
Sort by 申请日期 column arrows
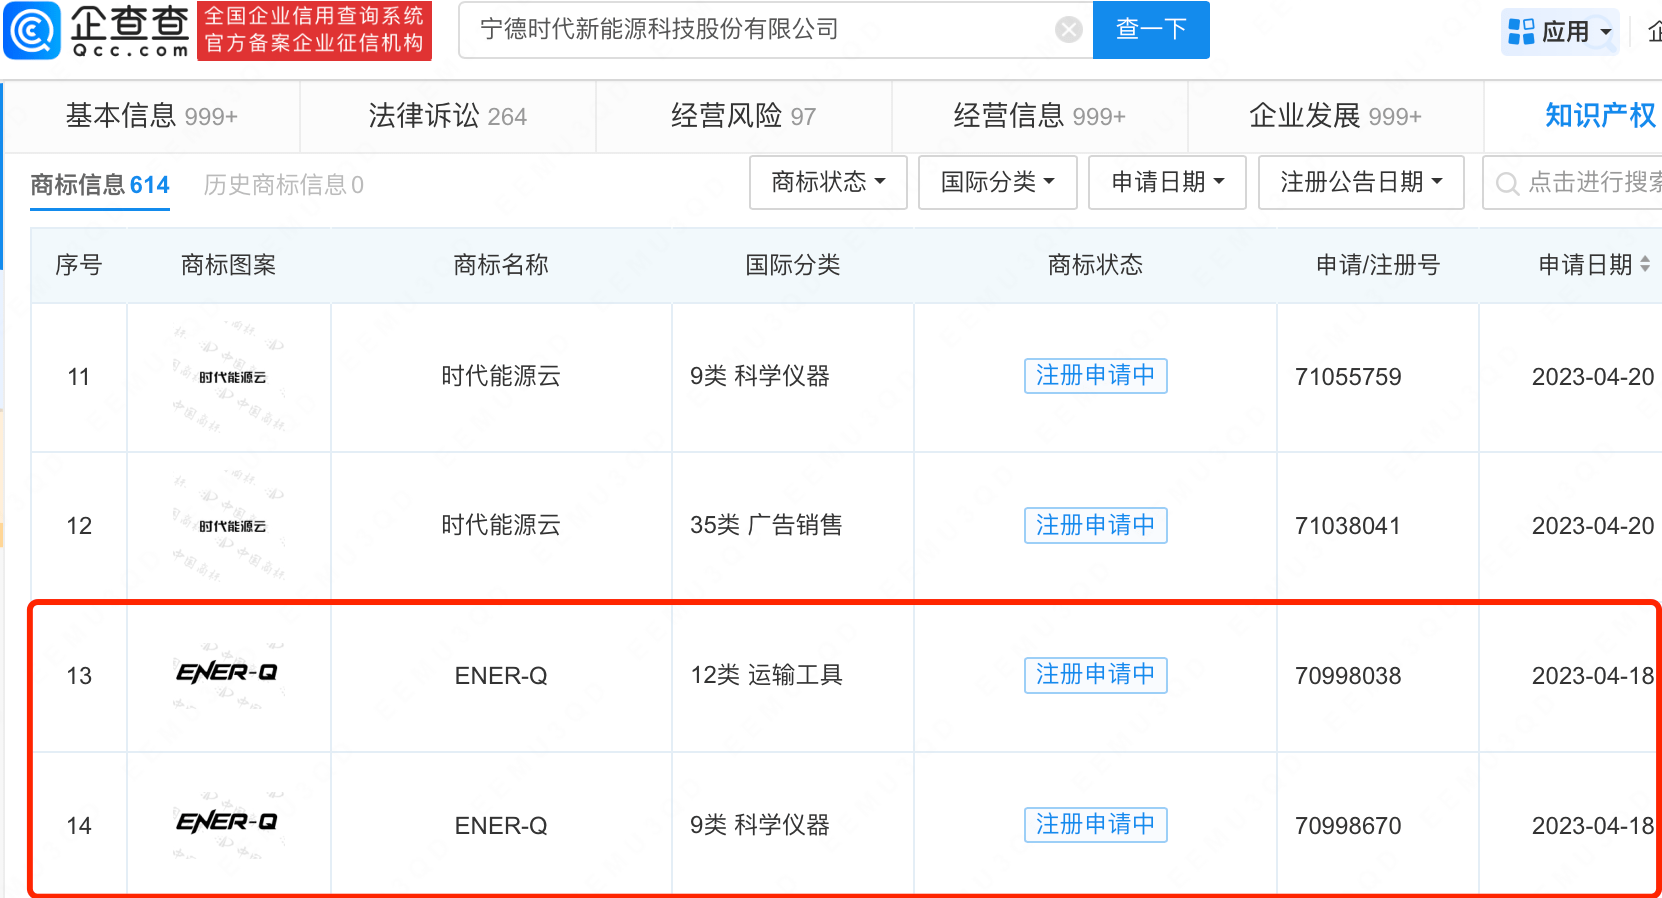[x=1645, y=265]
